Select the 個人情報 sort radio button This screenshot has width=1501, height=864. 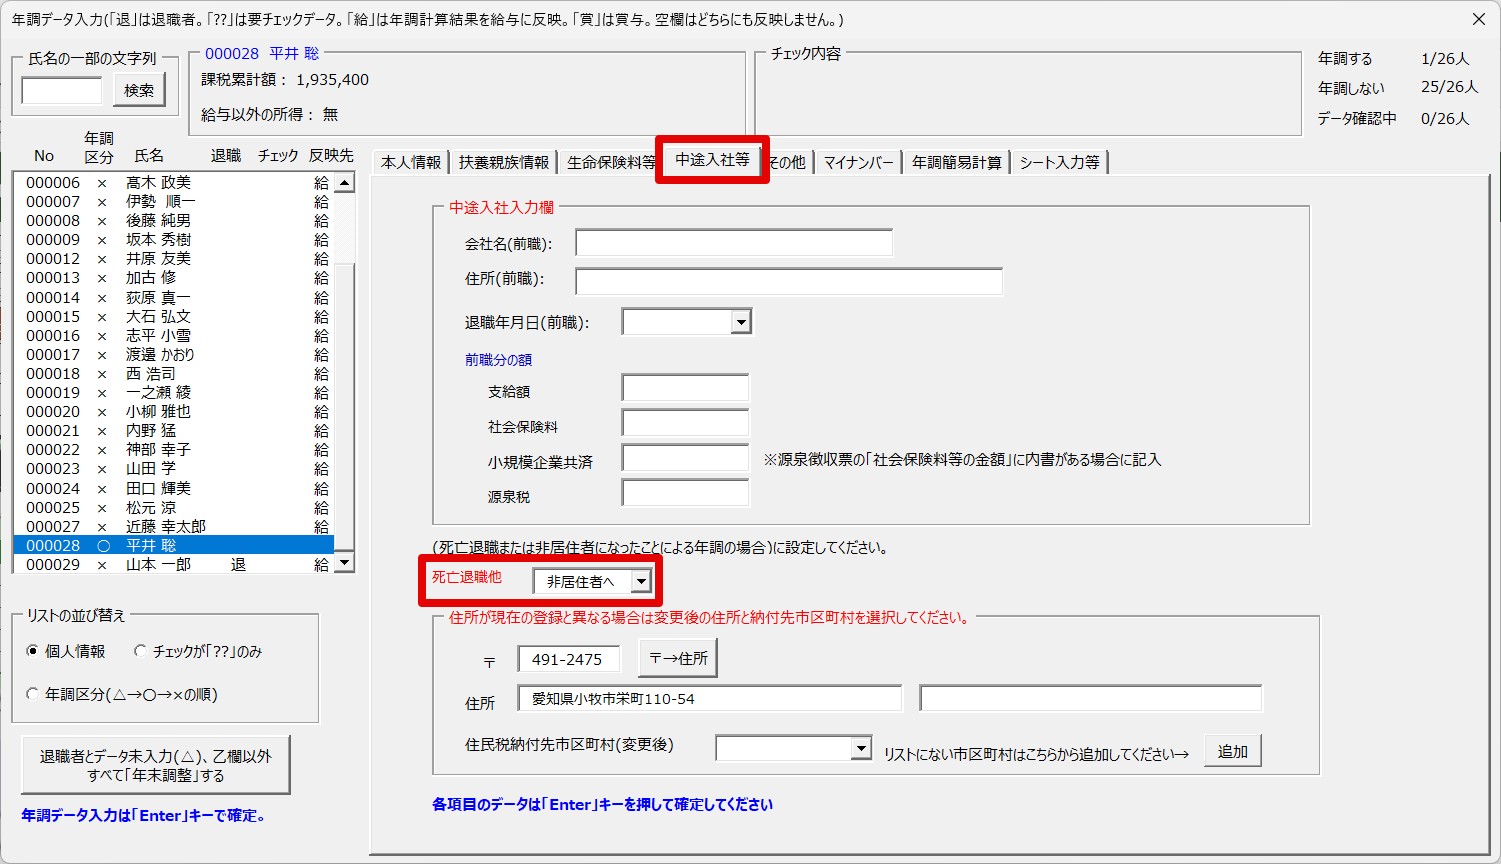coord(33,651)
